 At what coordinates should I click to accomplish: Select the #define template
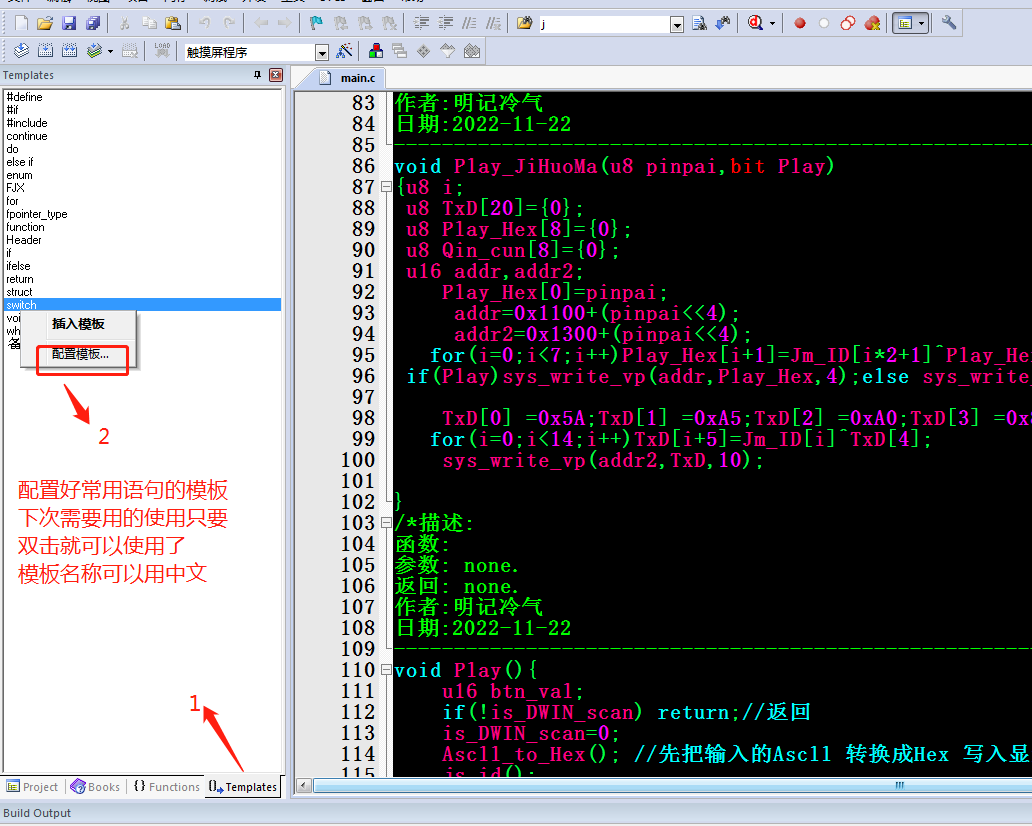pyautogui.click(x=24, y=97)
